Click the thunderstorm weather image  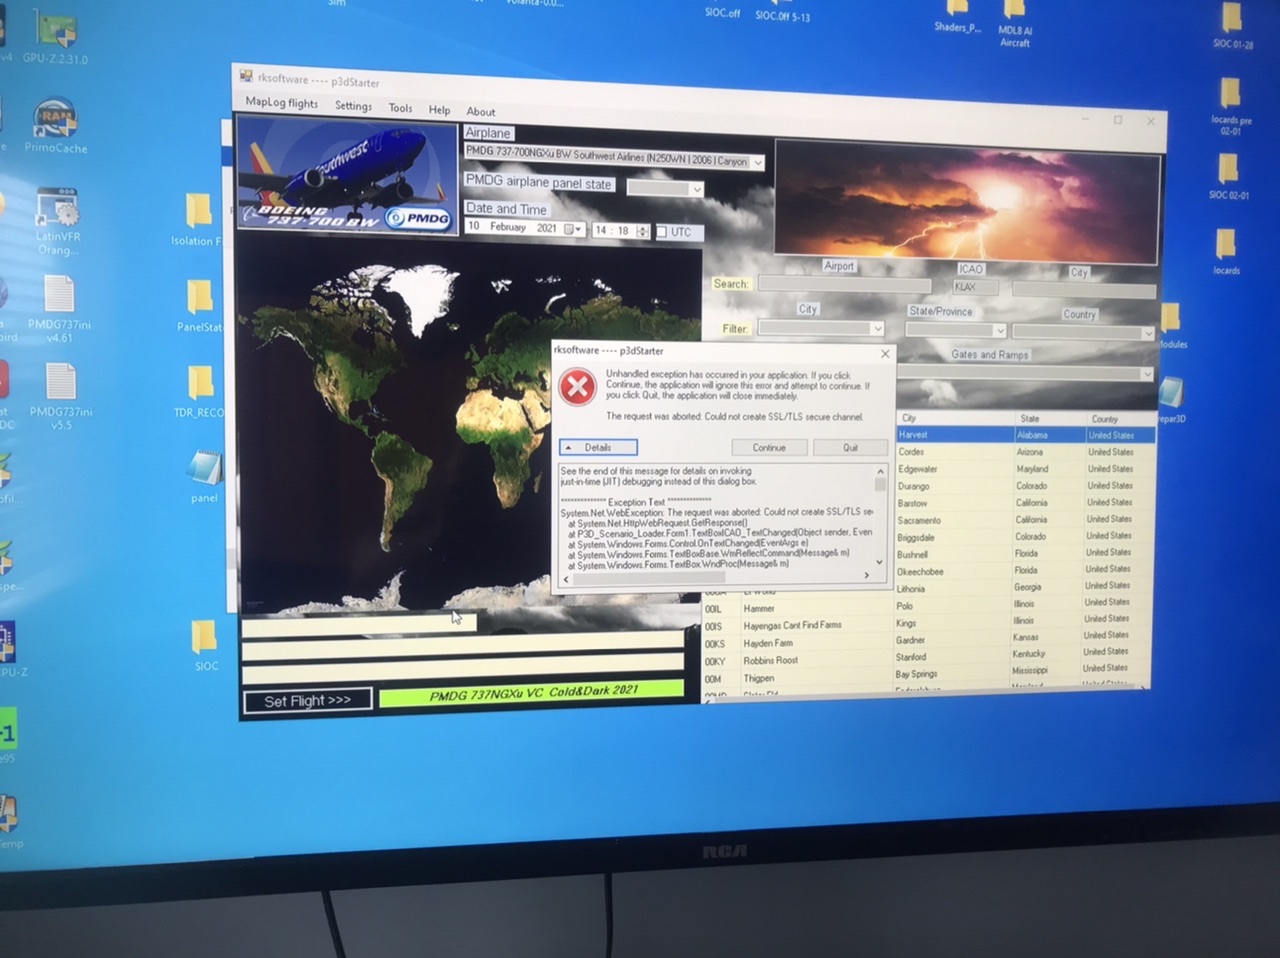(967, 201)
